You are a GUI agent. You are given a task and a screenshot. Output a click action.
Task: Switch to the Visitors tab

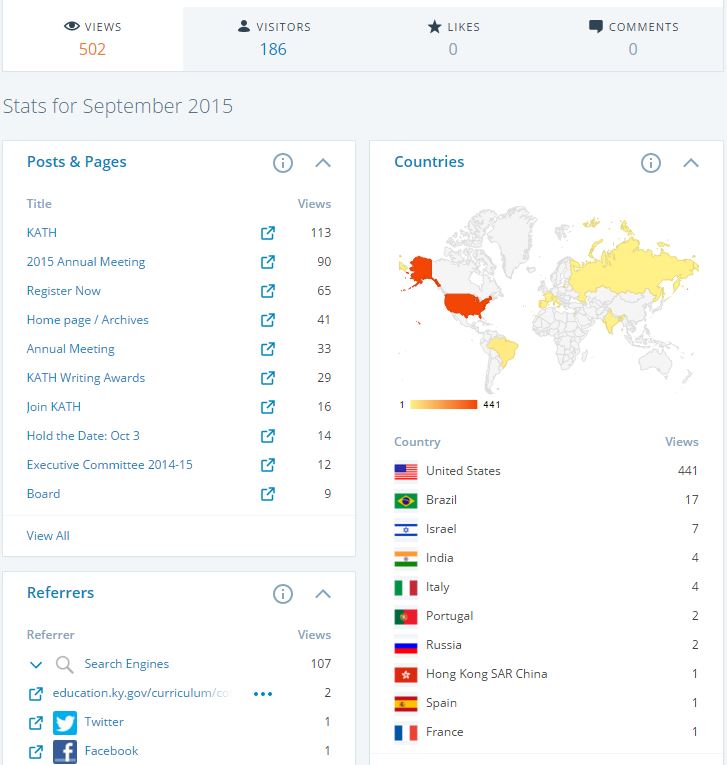(273, 38)
